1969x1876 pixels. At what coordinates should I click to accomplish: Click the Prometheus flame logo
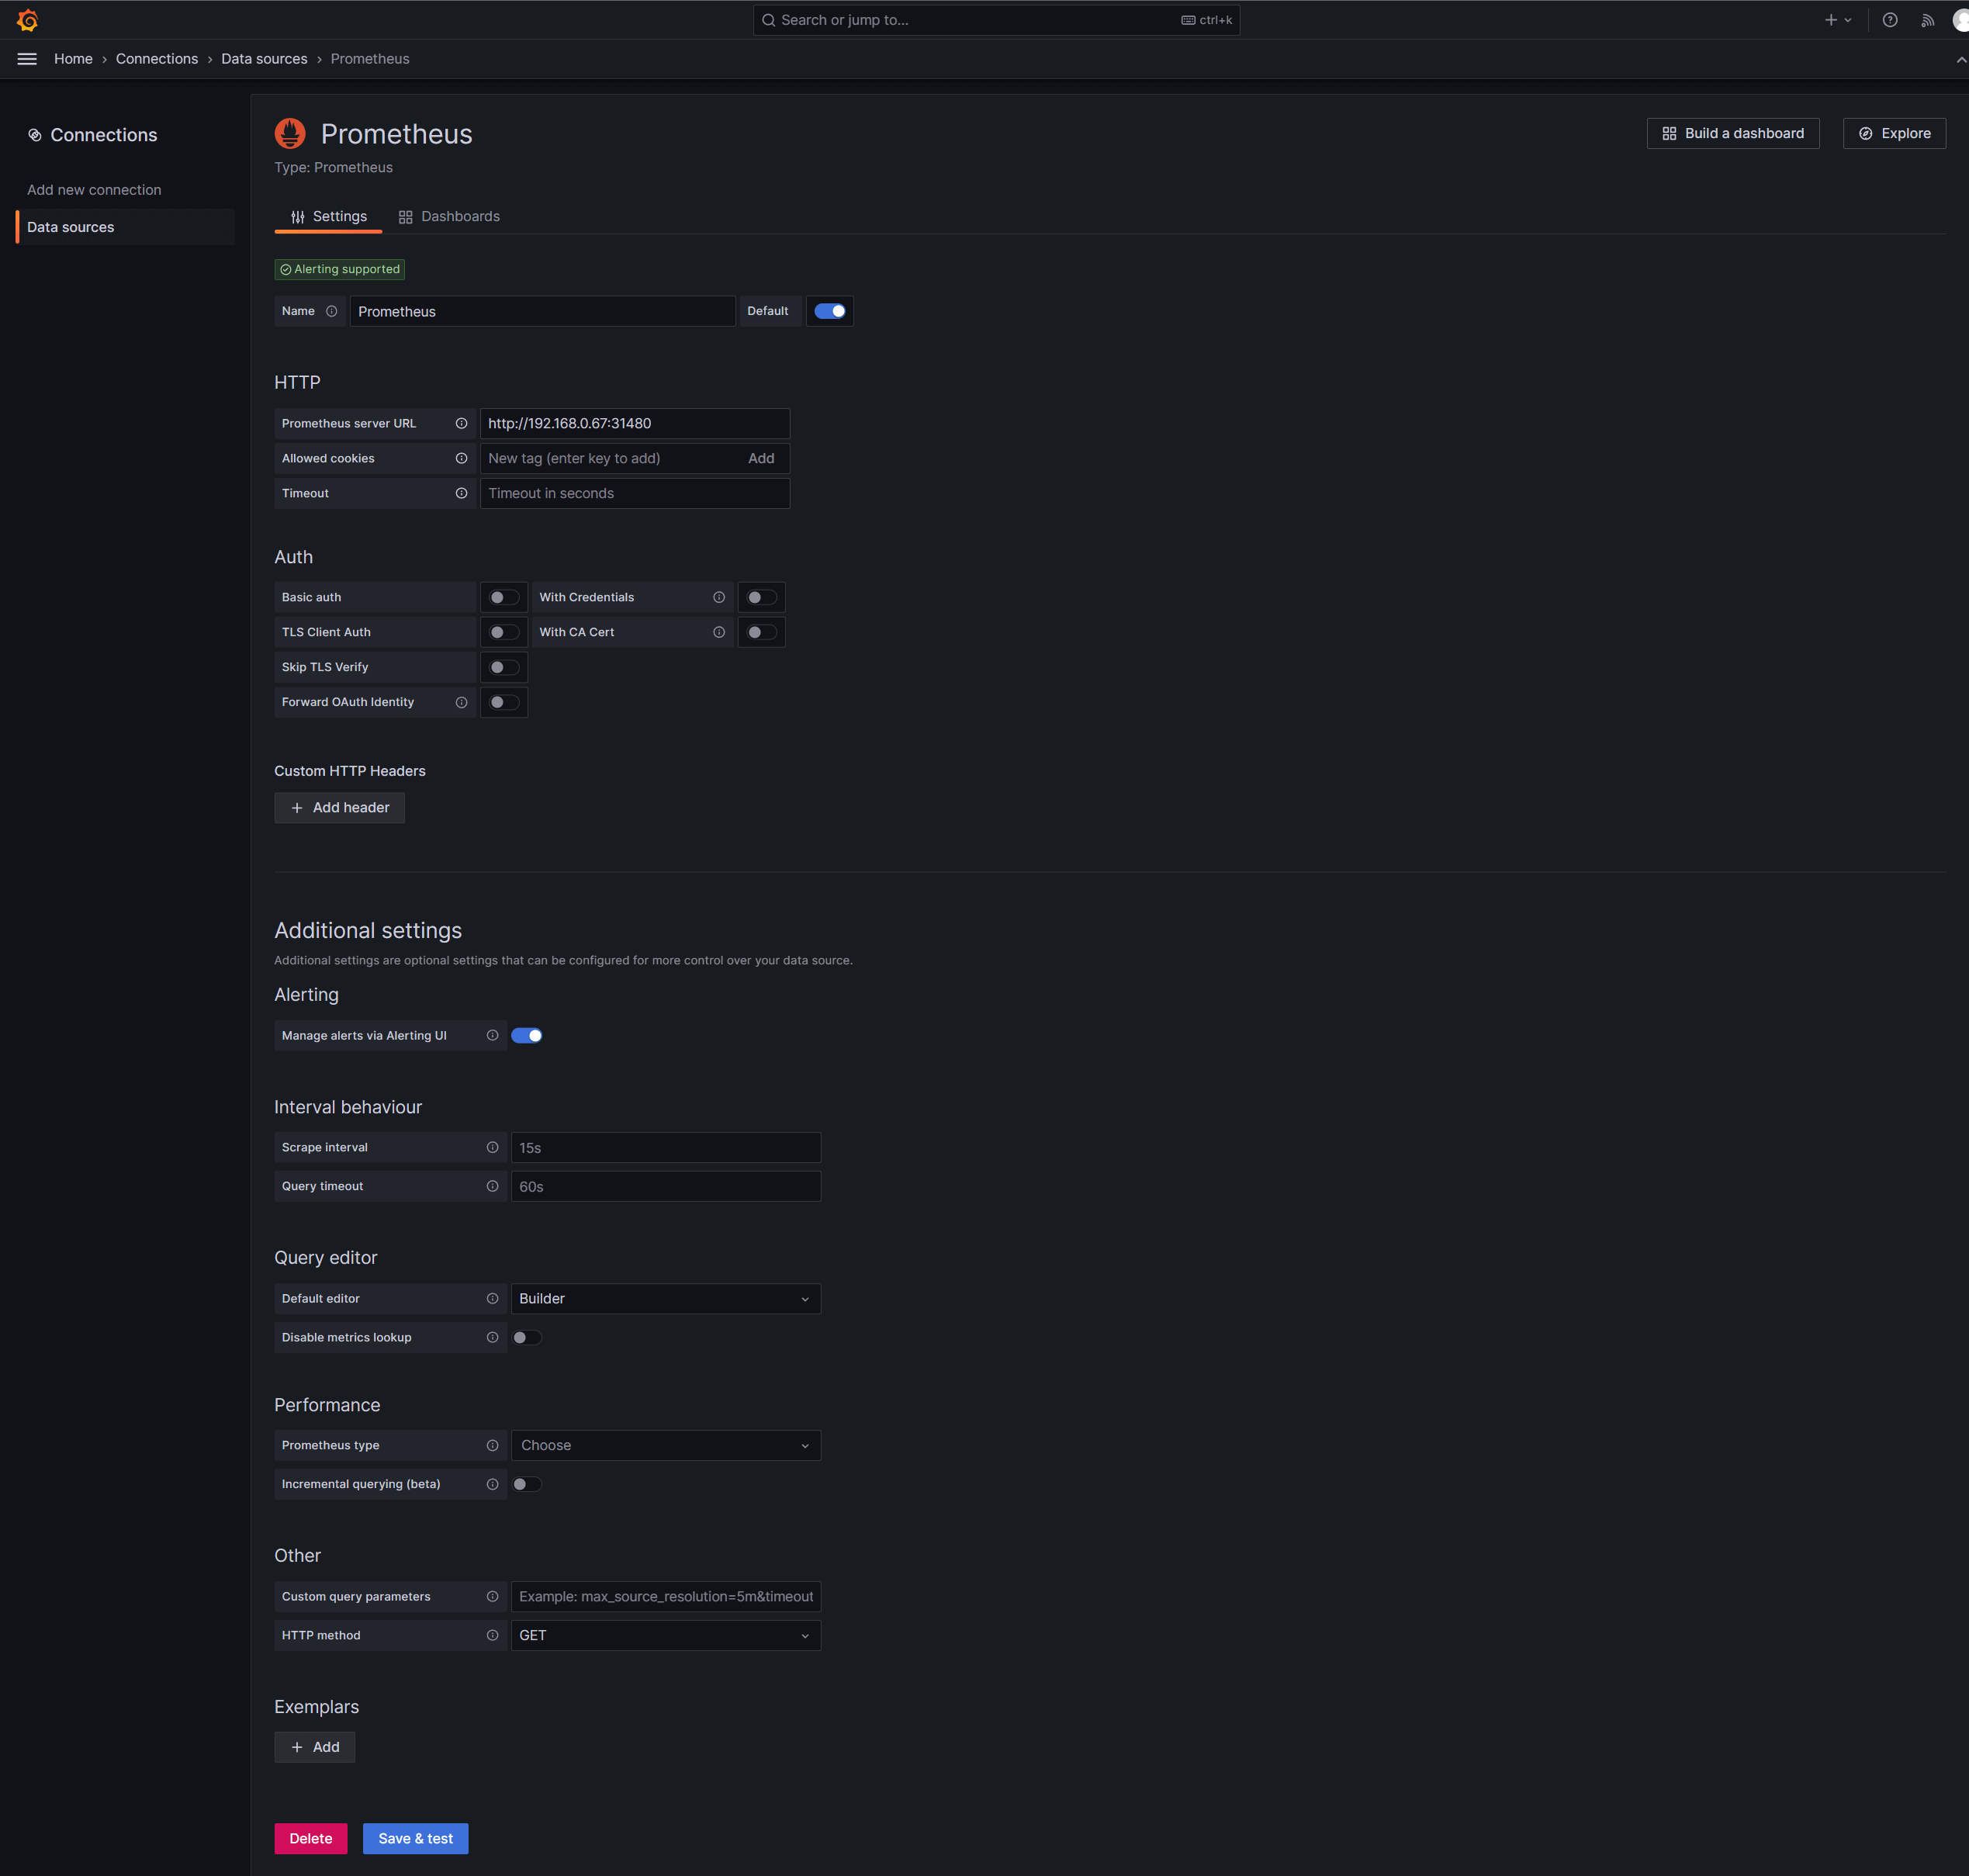[290, 133]
